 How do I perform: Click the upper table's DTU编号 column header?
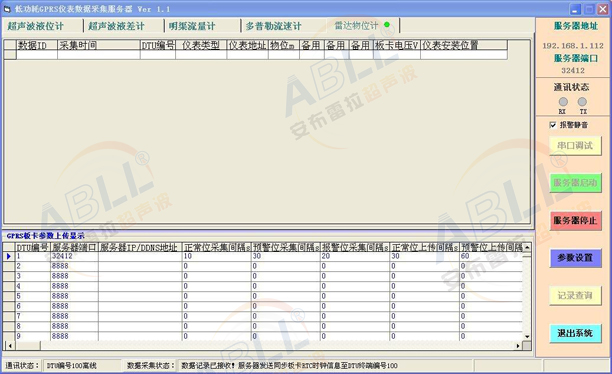click(x=158, y=45)
